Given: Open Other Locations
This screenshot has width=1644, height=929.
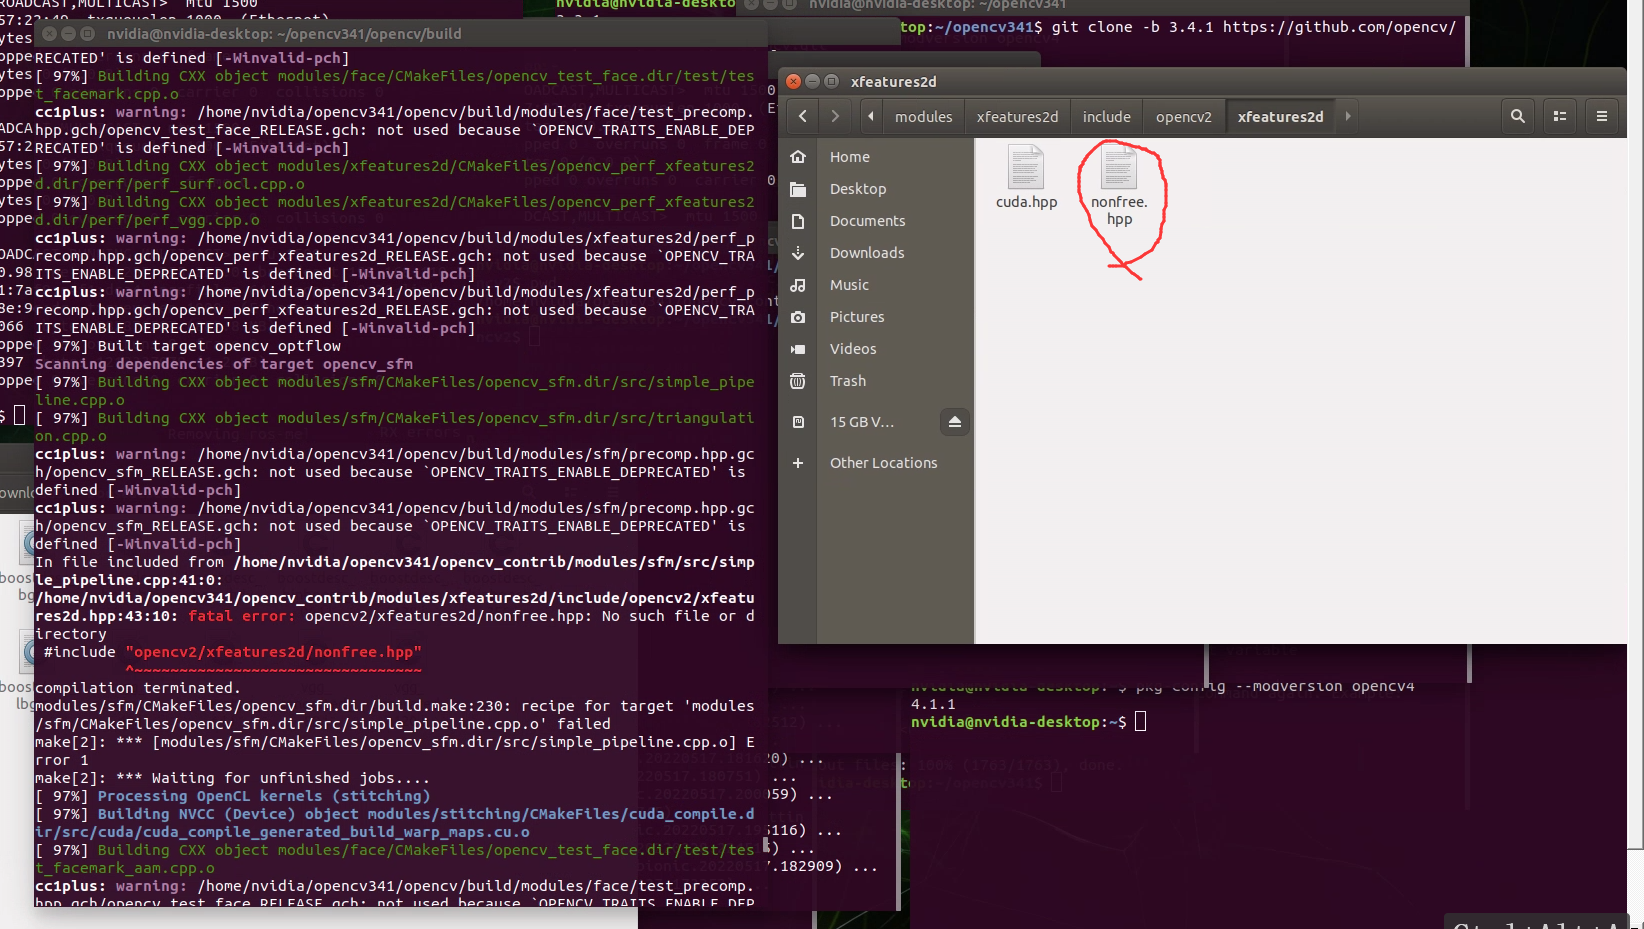Looking at the screenshot, I should tap(883, 463).
